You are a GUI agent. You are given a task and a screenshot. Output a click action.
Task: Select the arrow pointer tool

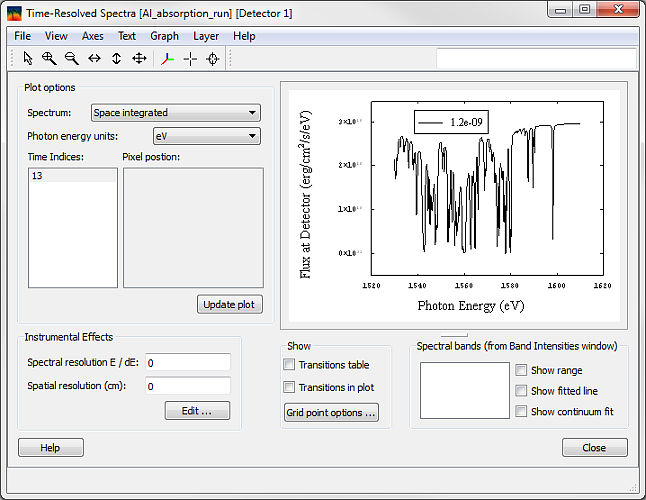[28, 59]
